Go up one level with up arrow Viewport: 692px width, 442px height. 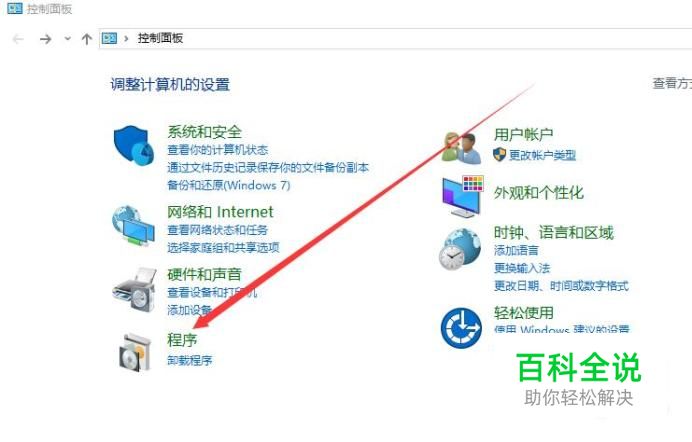click(x=86, y=39)
